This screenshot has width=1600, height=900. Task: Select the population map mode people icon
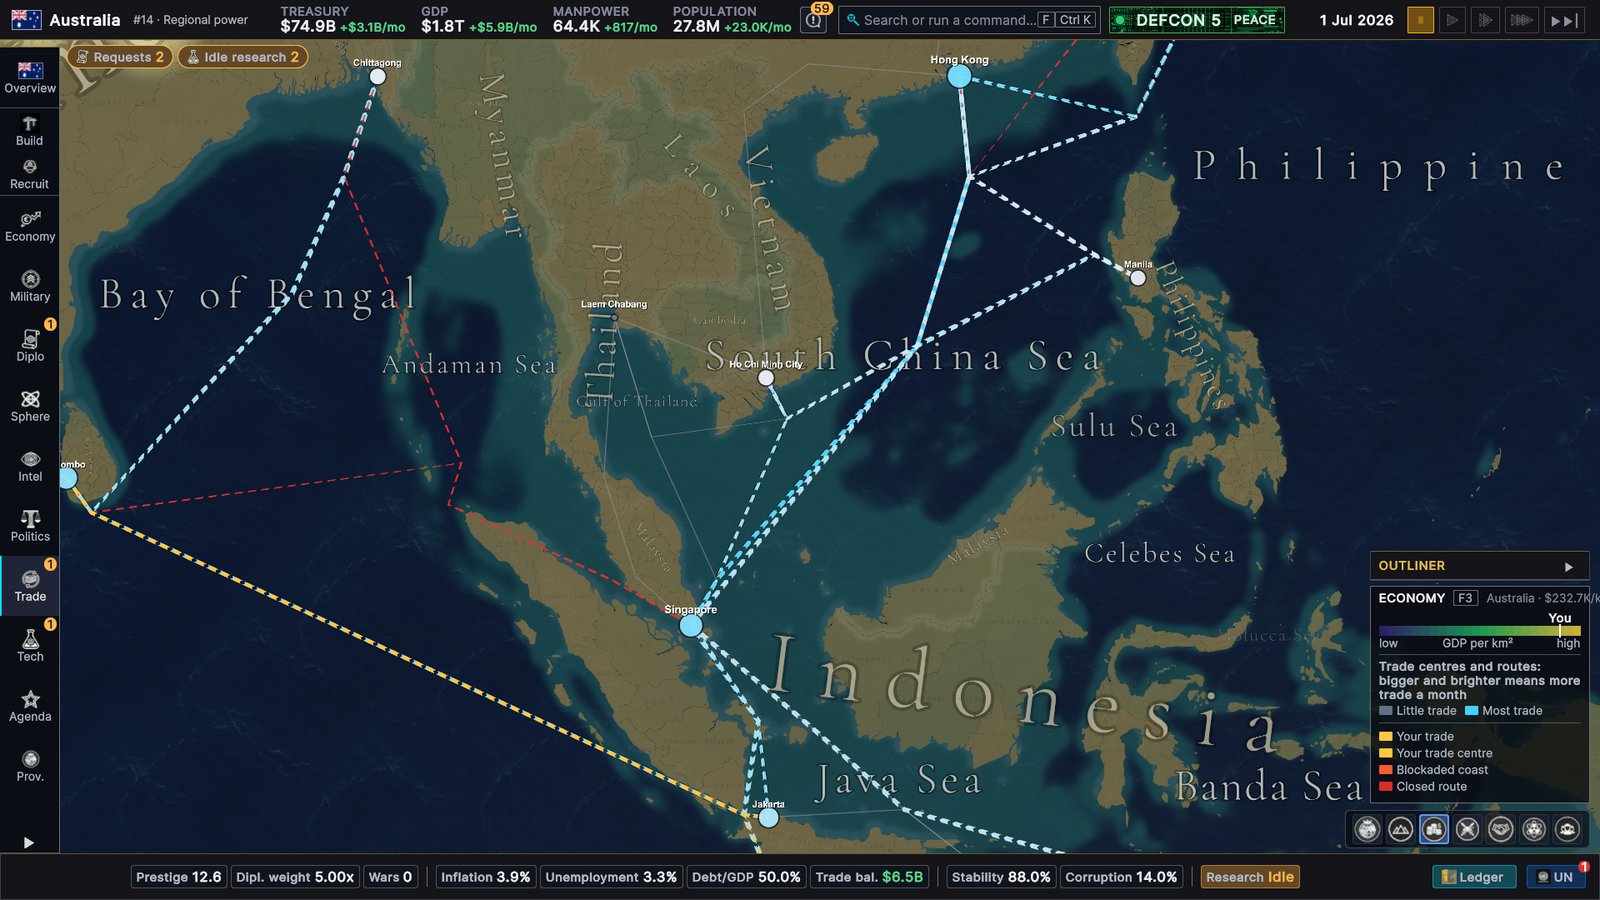coord(1567,829)
